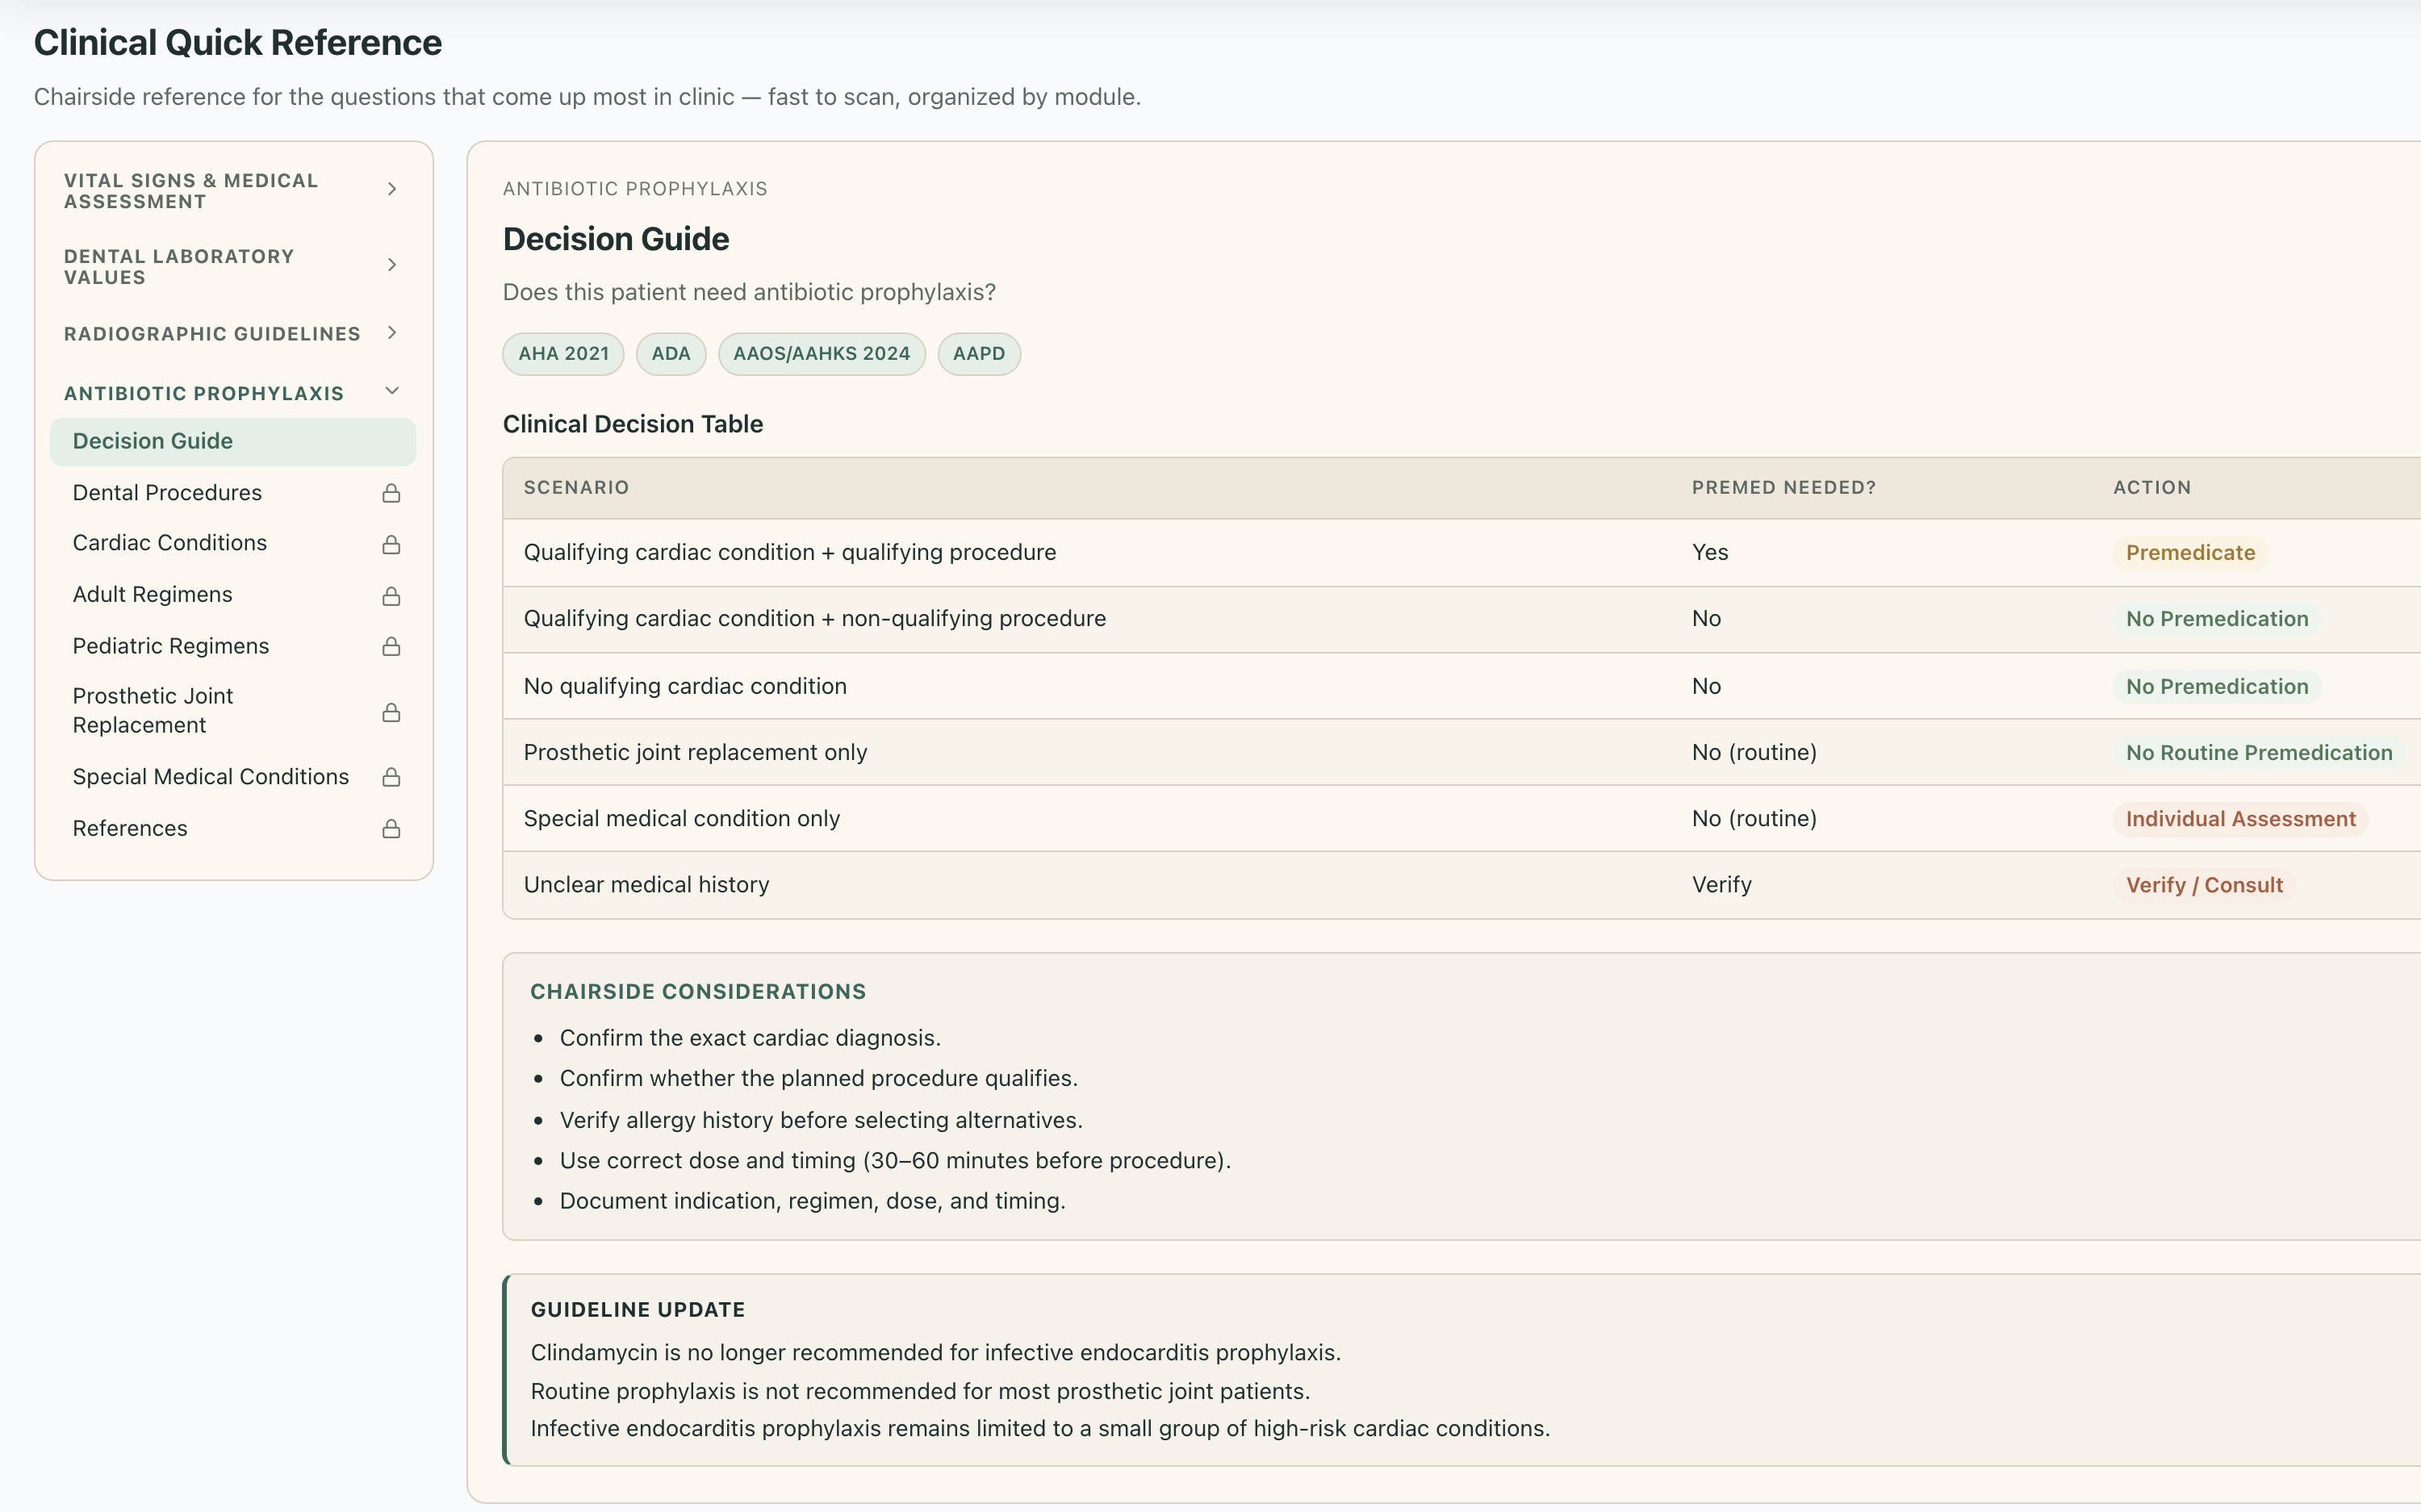Click 'No (routine)' in special medical condition row
This screenshot has height=1512, width=2421.
point(1754,818)
